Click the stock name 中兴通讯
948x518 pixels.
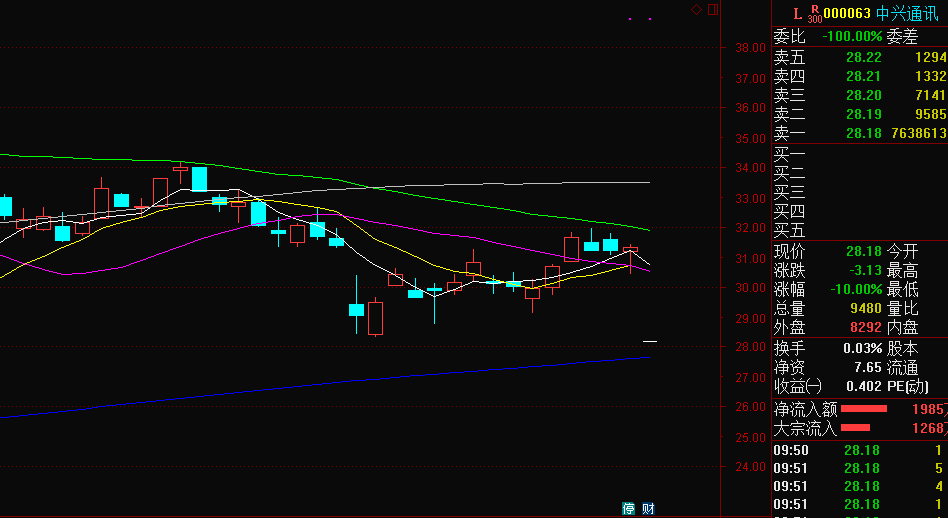[907, 13]
